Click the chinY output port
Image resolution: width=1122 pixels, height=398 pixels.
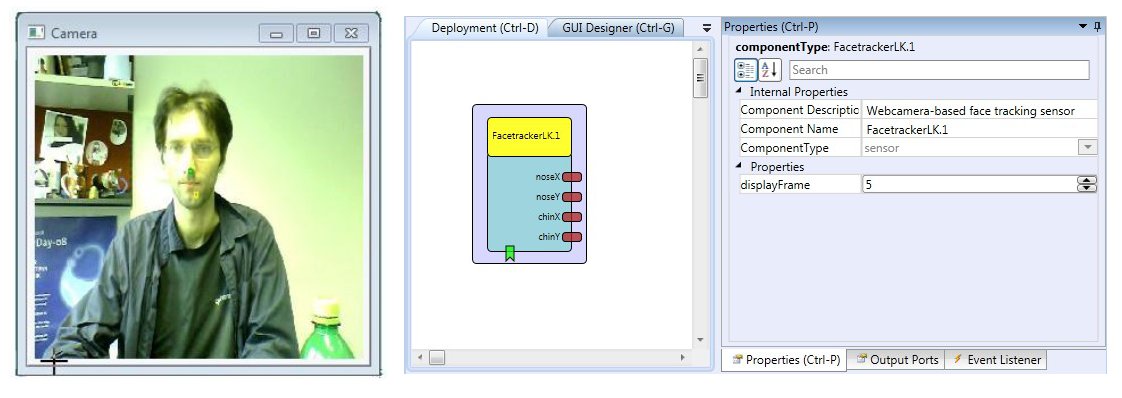coord(572,237)
